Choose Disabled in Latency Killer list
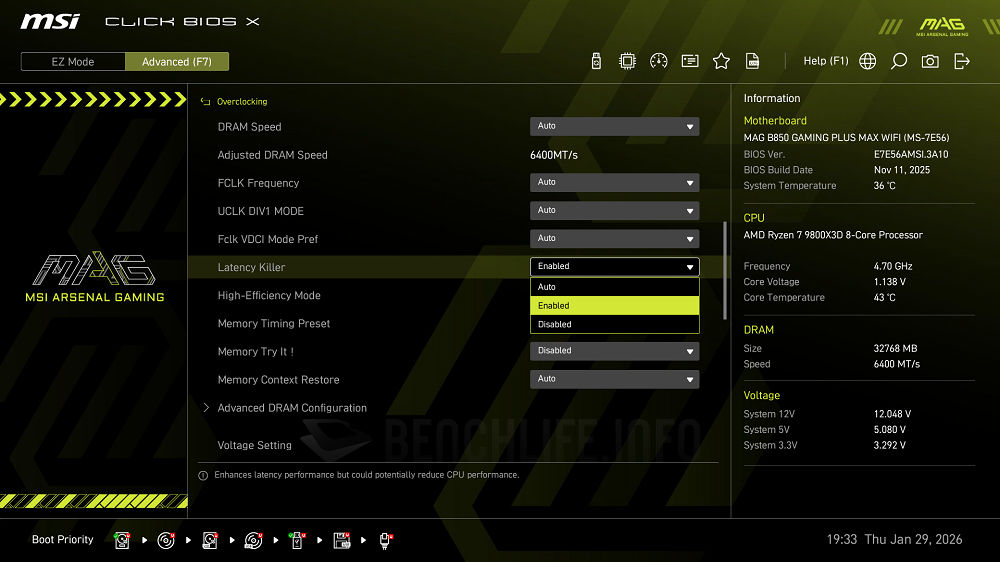This screenshot has height=562, width=1000. pyautogui.click(x=615, y=324)
